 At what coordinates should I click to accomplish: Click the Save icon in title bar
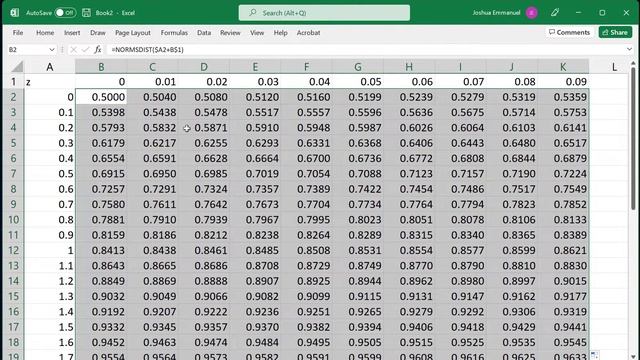tap(86, 13)
